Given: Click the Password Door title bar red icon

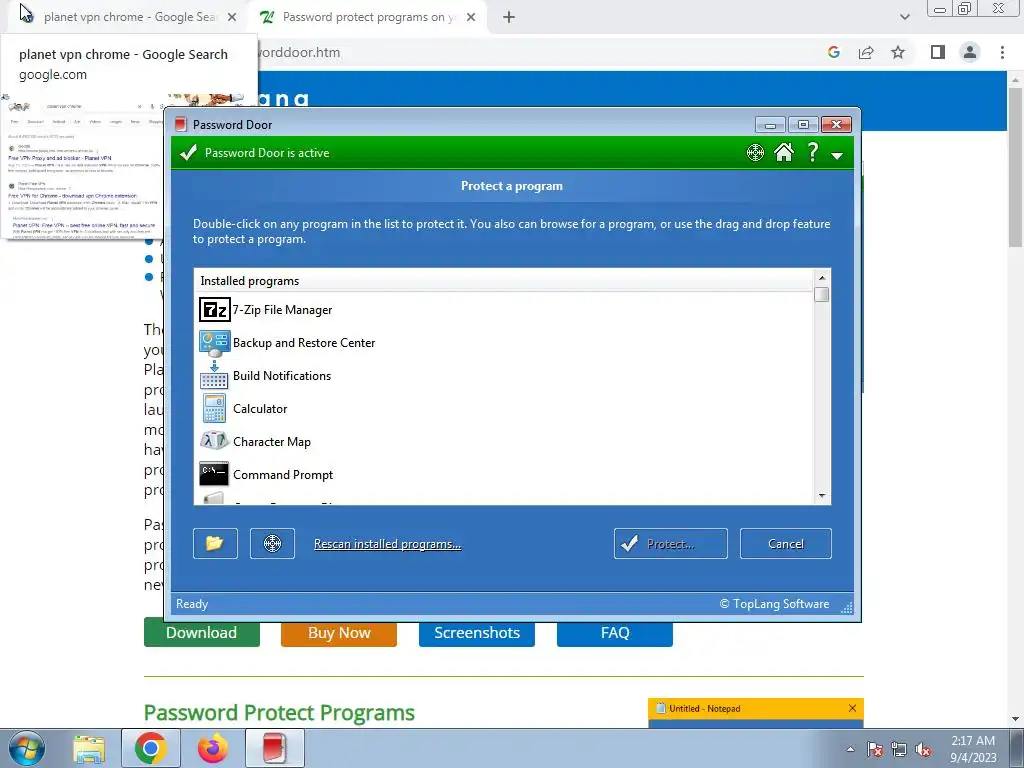Looking at the screenshot, I should pos(181,124).
